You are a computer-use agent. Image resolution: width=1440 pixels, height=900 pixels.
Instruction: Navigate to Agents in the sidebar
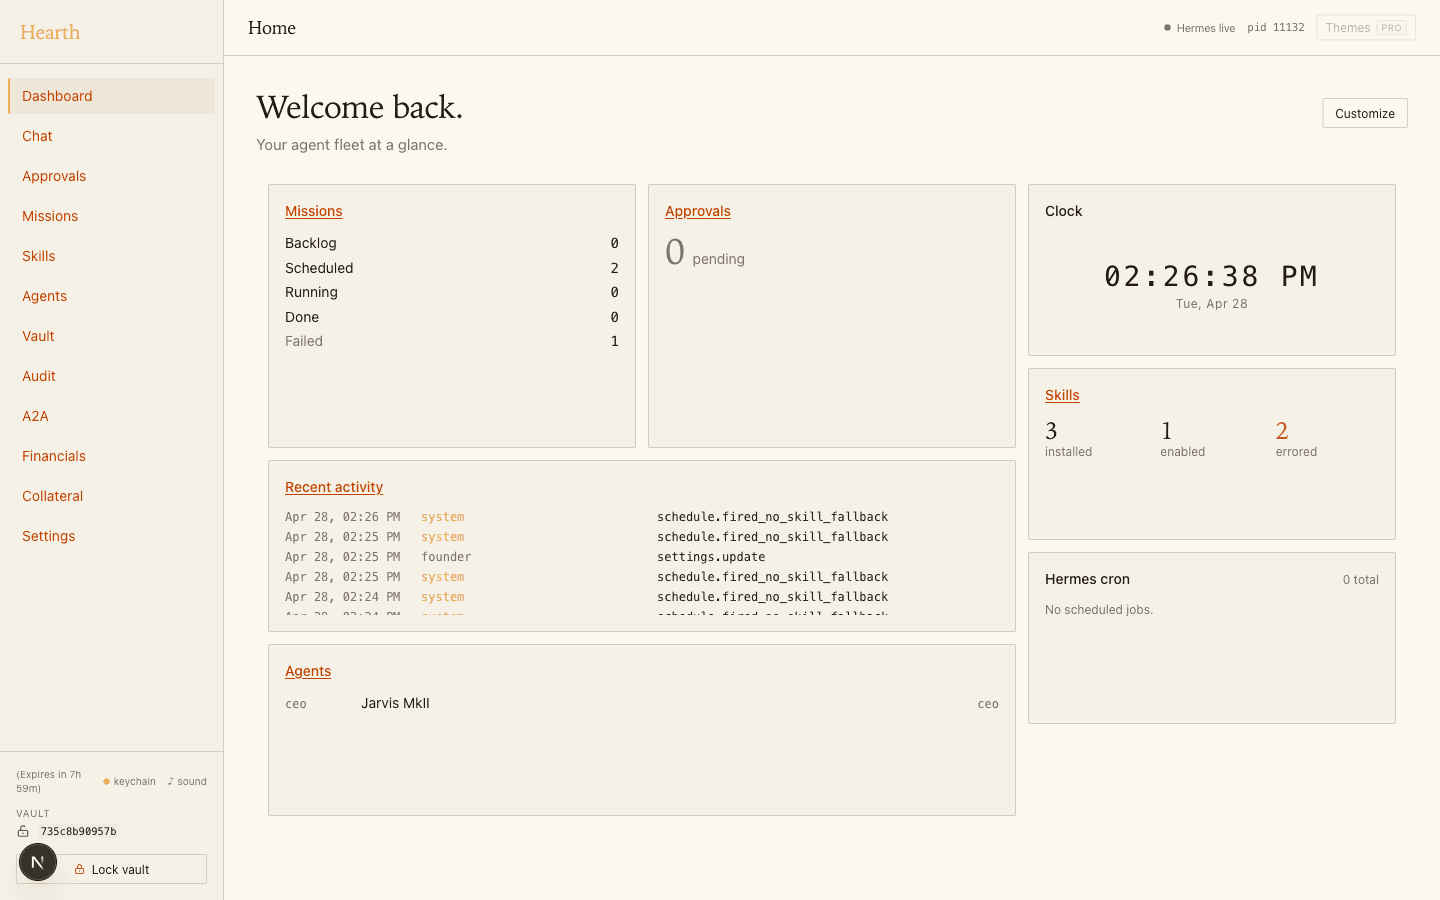[x=111, y=296]
